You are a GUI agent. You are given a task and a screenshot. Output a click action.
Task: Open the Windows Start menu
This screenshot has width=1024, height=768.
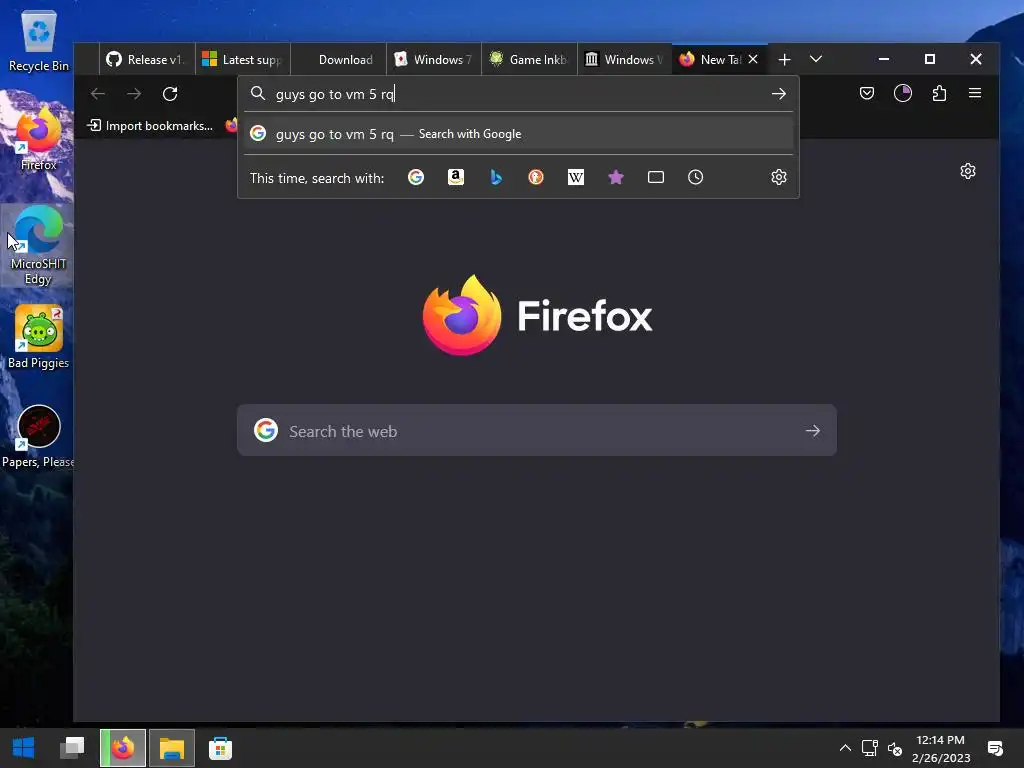(x=24, y=748)
